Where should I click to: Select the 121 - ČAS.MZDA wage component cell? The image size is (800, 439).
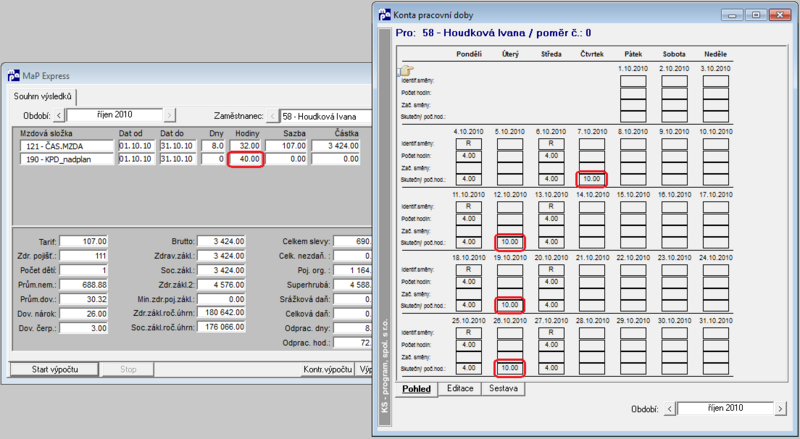[x=67, y=146]
